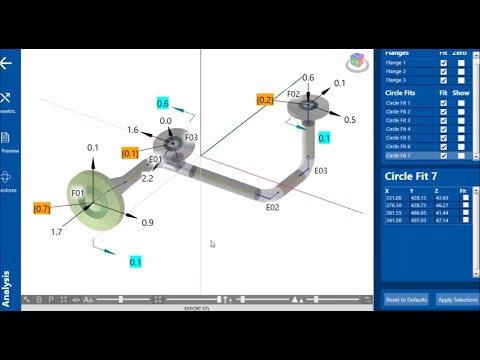480x360 pixels.
Task: Click the scroll-down arrow of the fits list
Action: 476,157
